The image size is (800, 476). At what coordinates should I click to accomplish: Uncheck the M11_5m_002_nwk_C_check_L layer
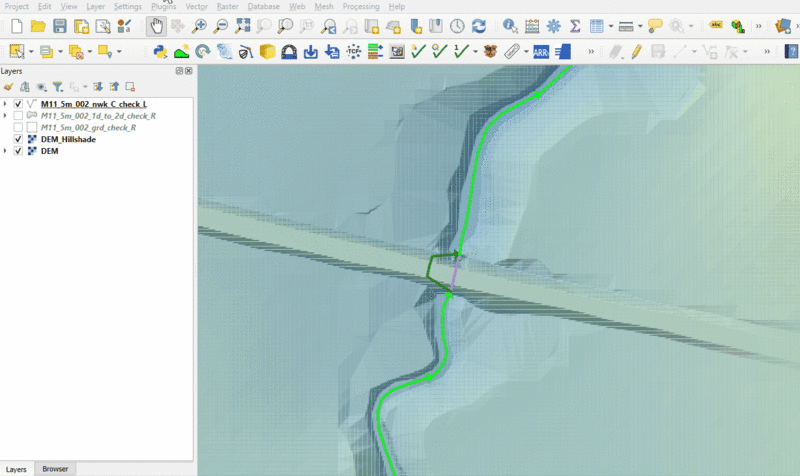pyautogui.click(x=19, y=104)
